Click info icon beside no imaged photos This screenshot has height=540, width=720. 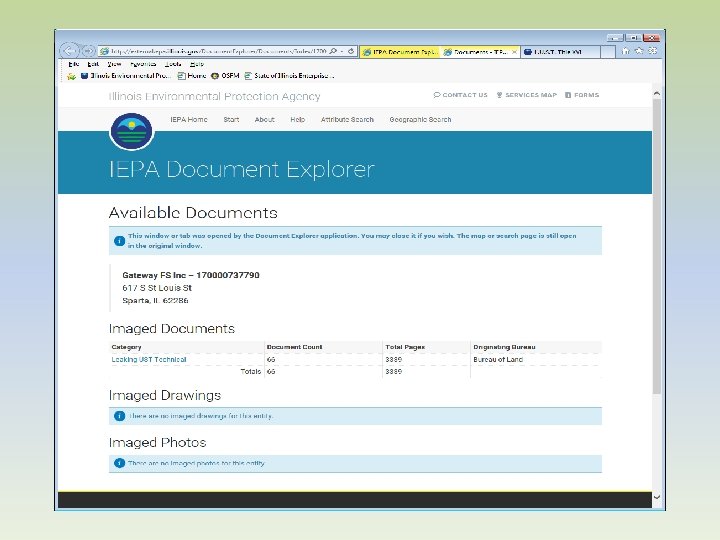coord(119,463)
